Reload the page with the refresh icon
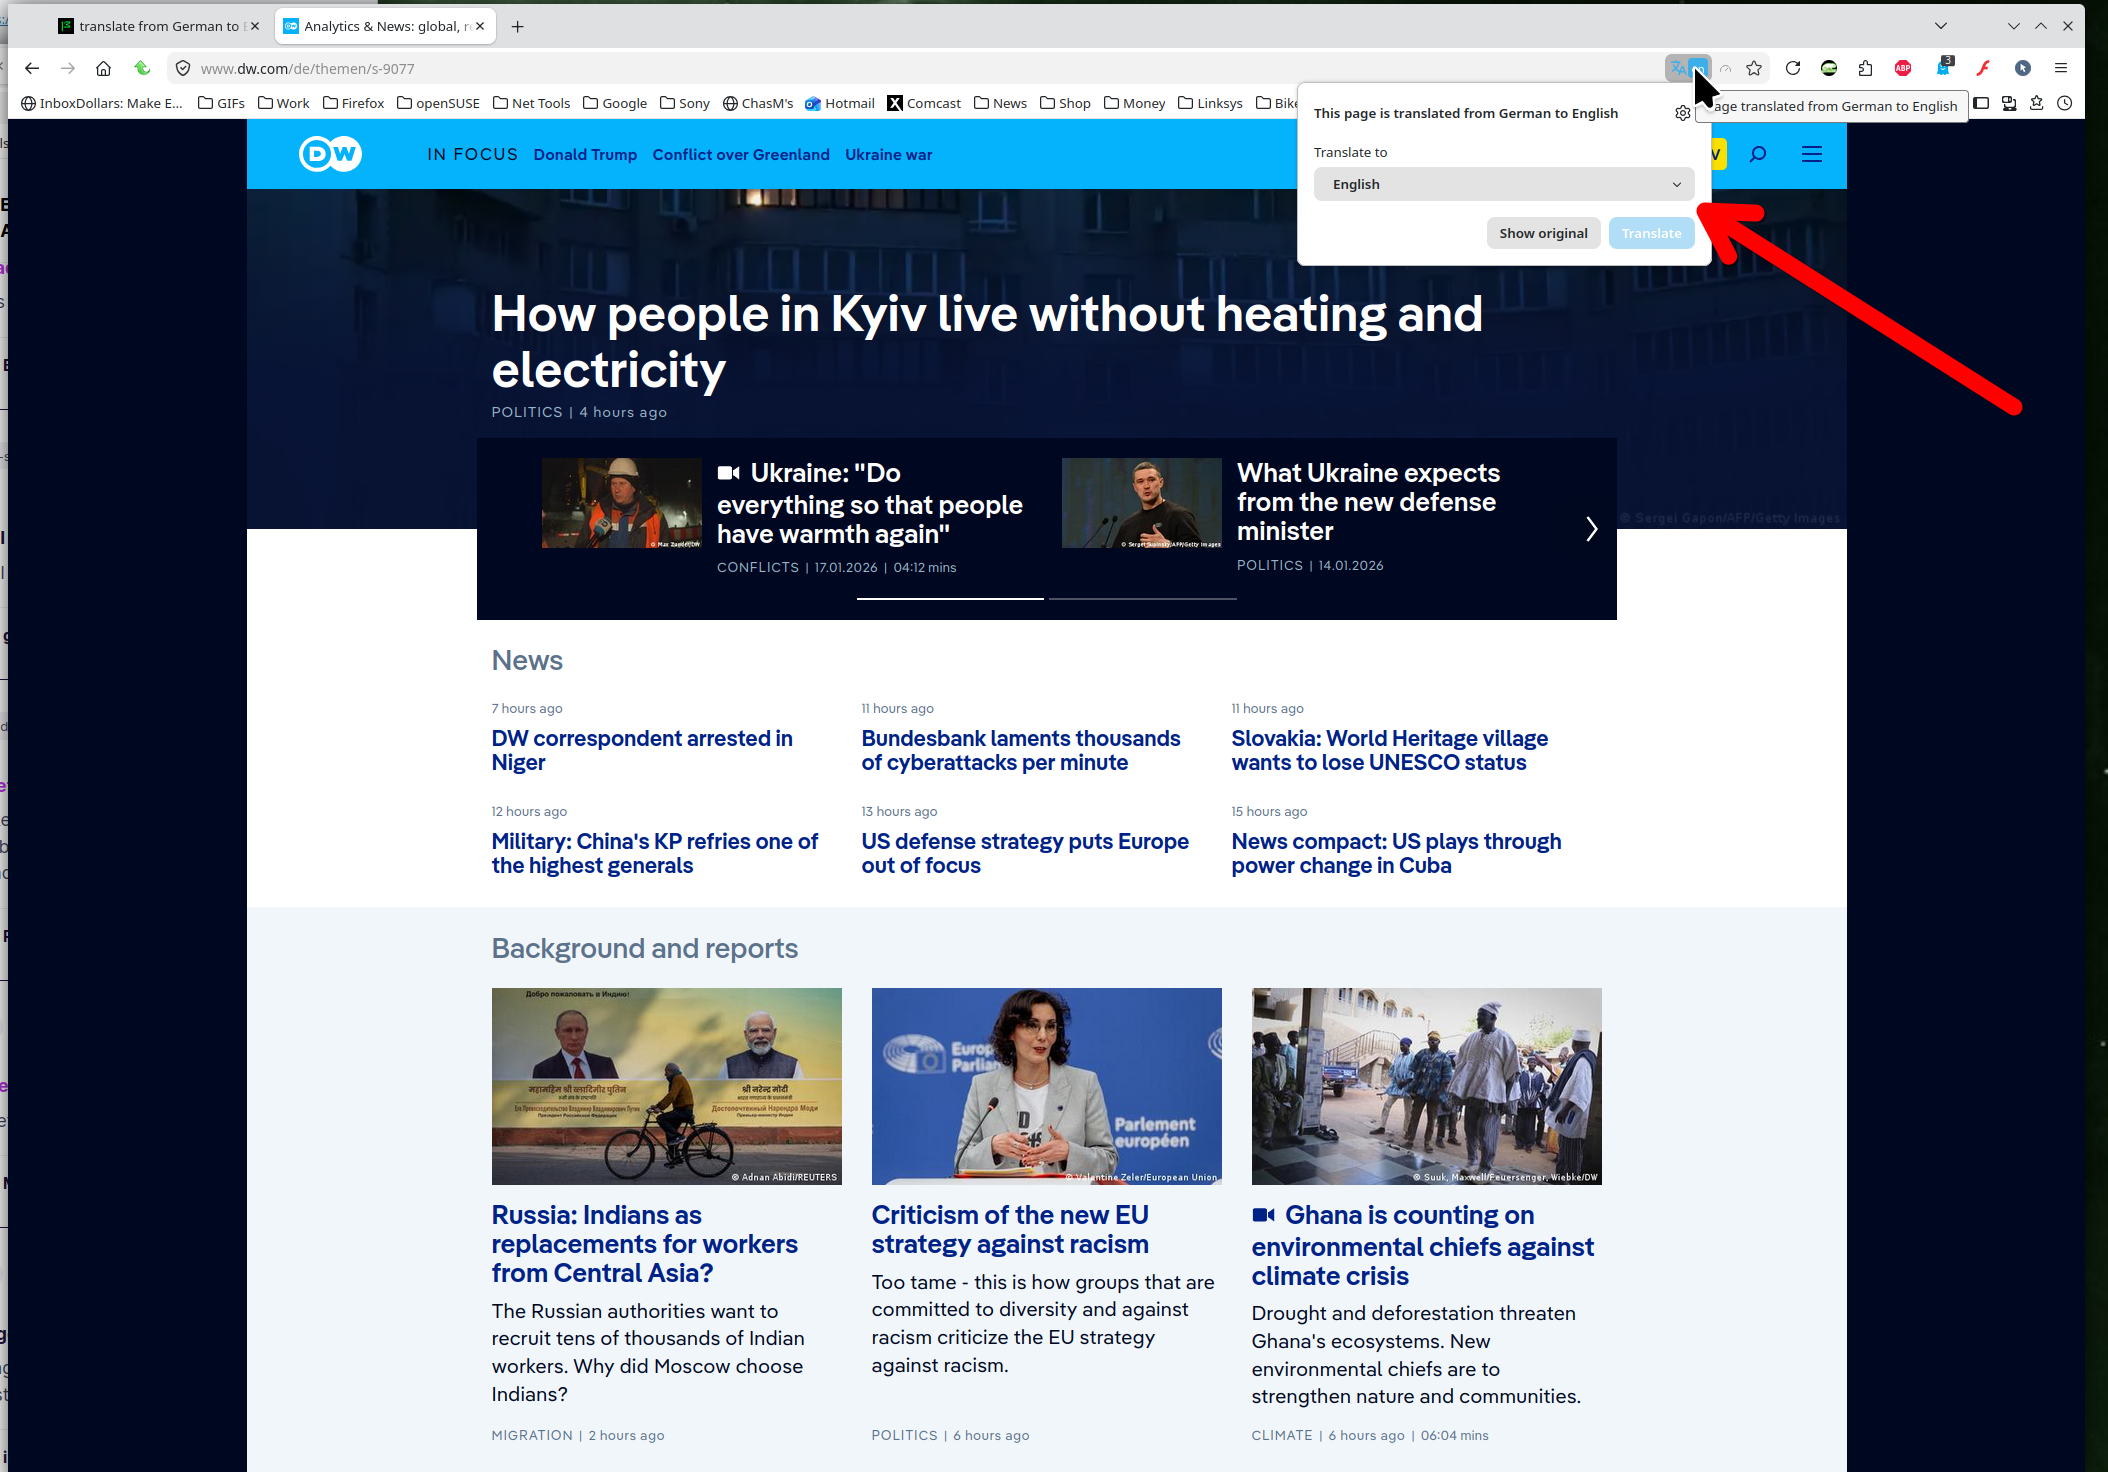 [x=1793, y=68]
